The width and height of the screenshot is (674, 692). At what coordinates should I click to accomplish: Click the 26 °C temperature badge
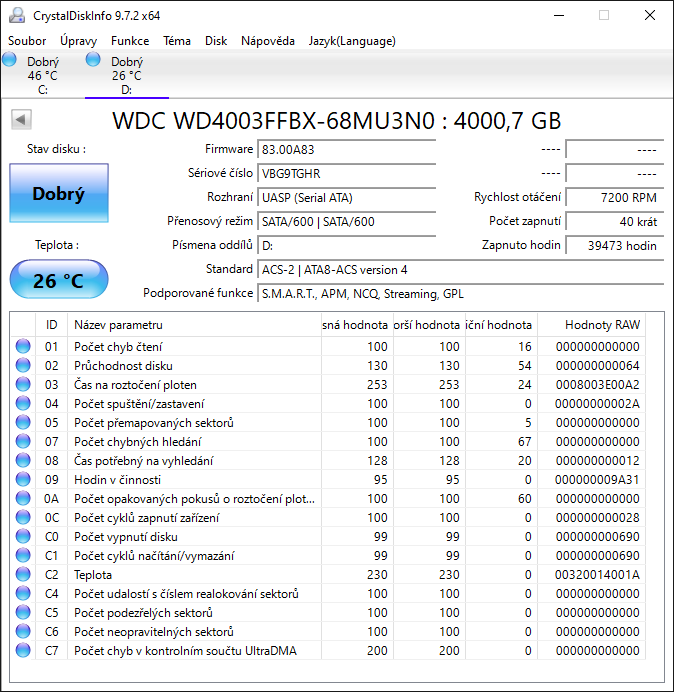click(x=59, y=280)
